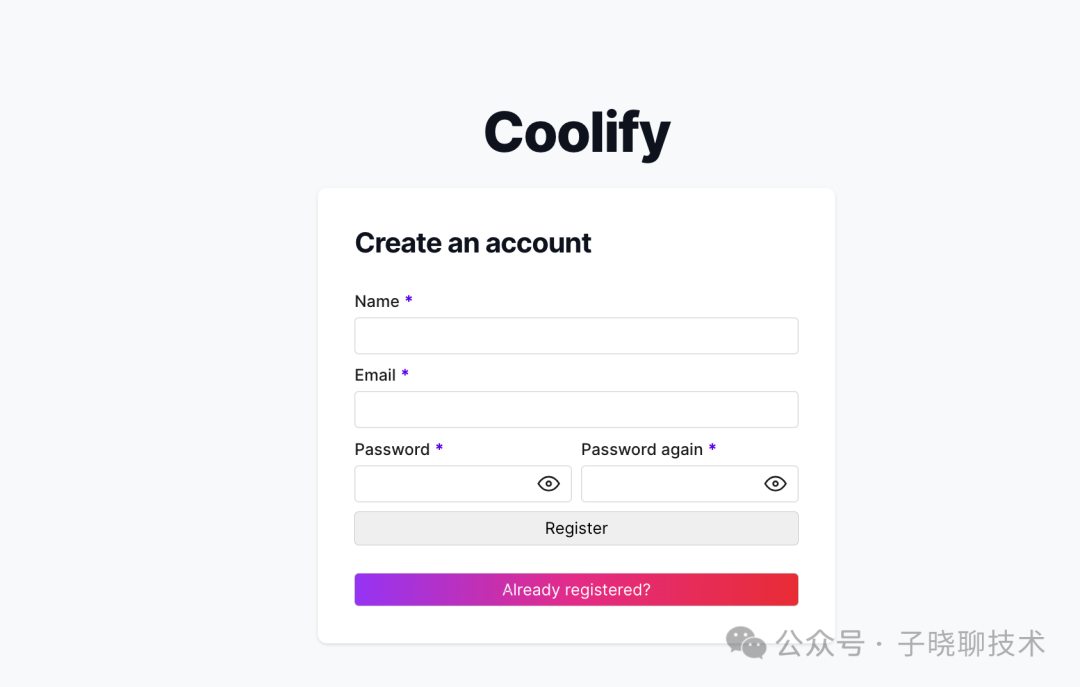The height and width of the screenshot is (687, 1080).
Task: Focus the Password input field
Action: 450,483
